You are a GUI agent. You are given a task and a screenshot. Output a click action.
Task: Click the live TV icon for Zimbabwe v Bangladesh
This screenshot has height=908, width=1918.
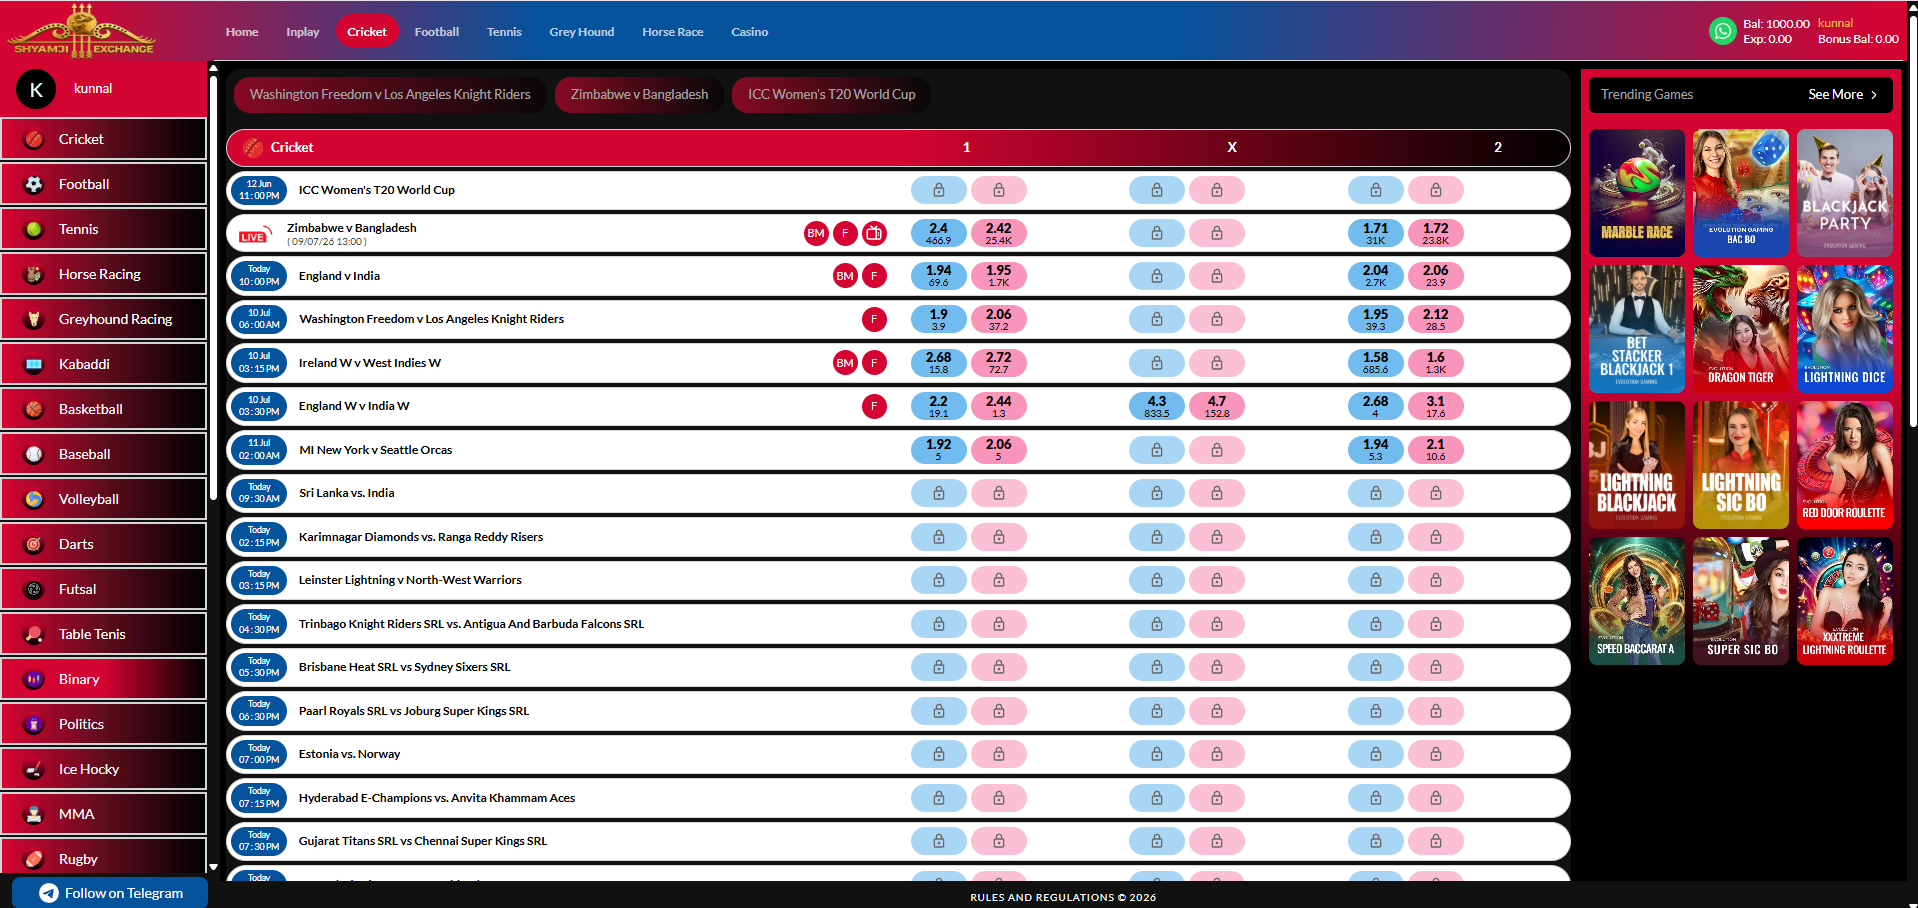(874, 233)
